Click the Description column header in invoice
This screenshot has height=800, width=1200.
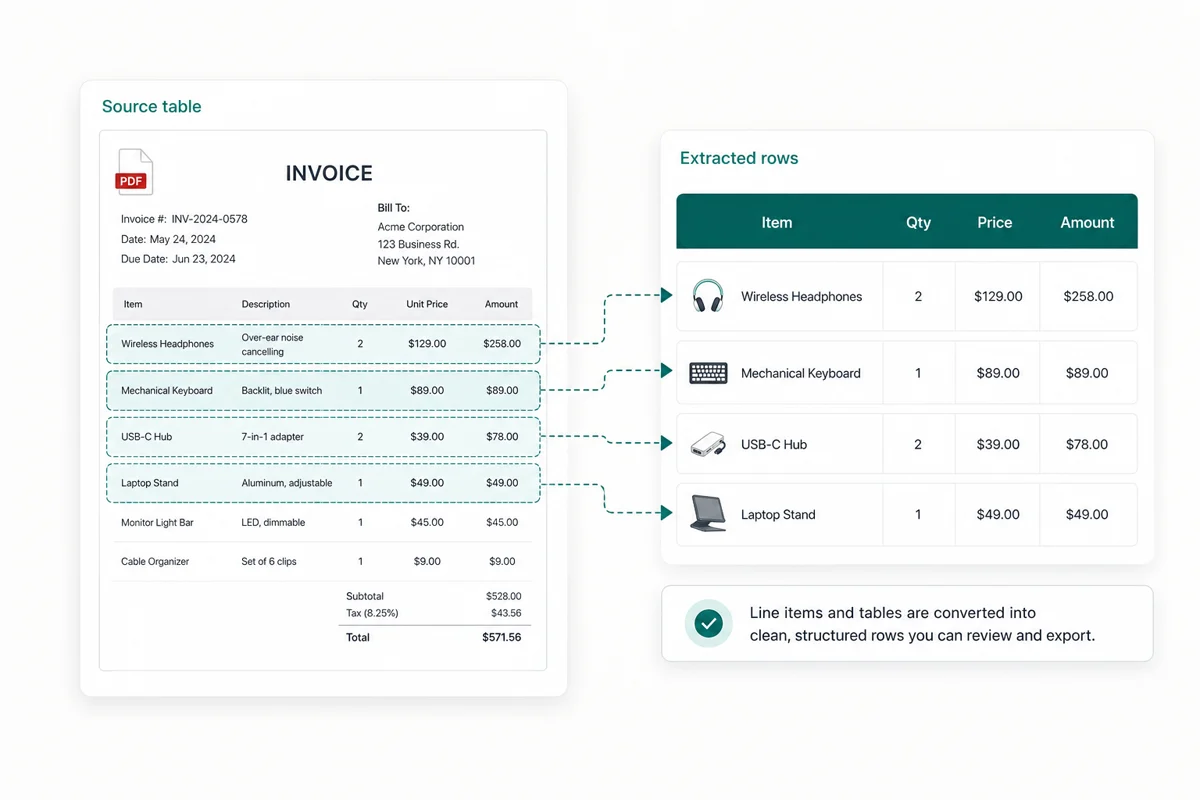point(266,304)
